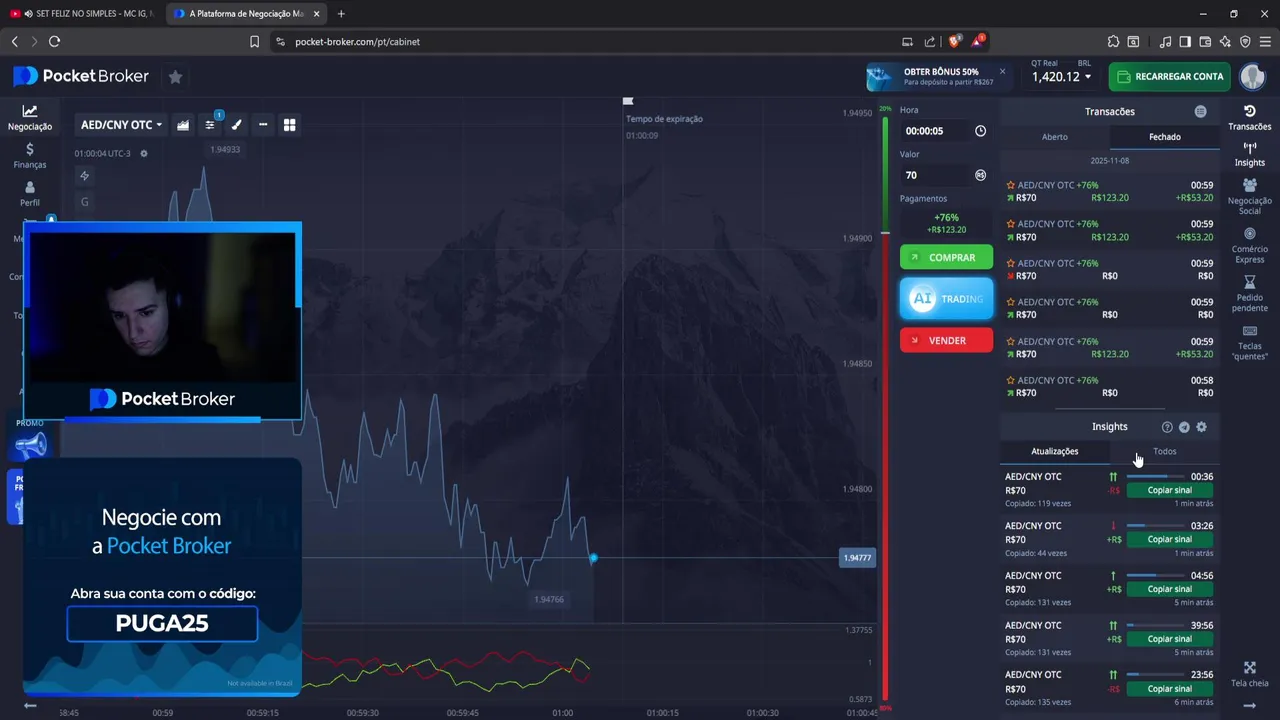Open the multi-chart grid layout icon
This screenshot has height=720, width=1280.
290,125
